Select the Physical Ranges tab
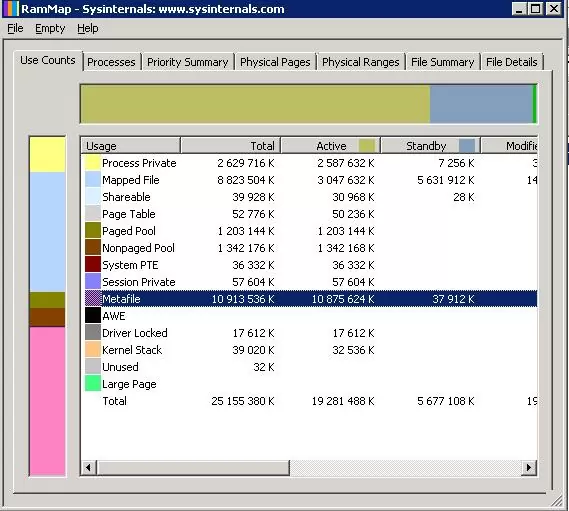The height and width of the screenshot is (511, 569). point(361,62)
